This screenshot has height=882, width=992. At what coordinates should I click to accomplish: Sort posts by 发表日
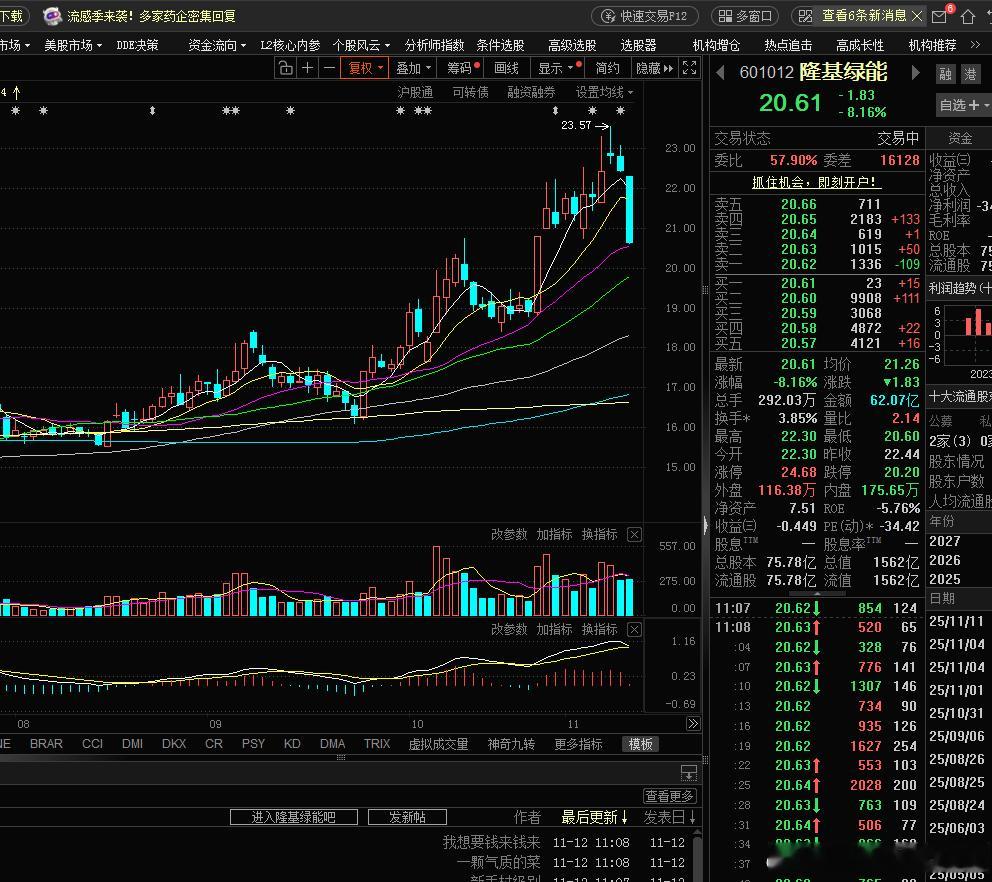point(670,817)
